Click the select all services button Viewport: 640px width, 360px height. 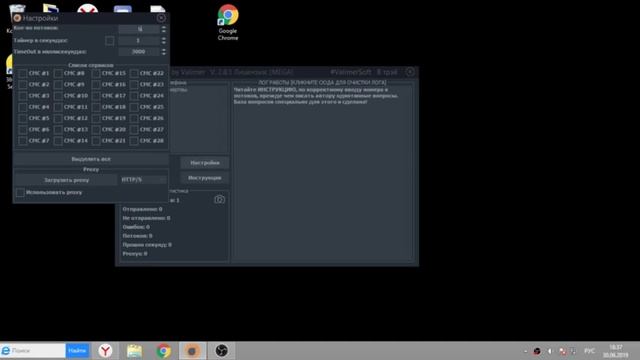tap(91, 159)
